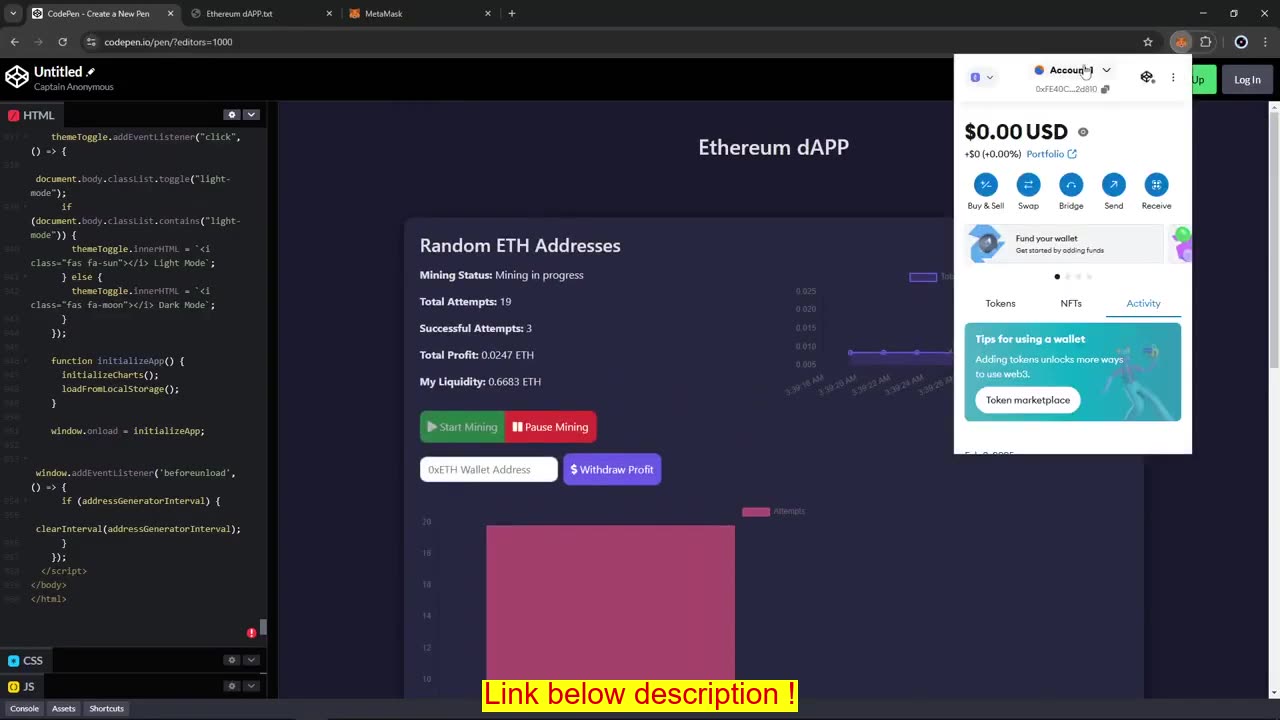The image size is (1280, 720).
Task: Open the Account 1 selector dropdown
Action: pos(1072,70)
